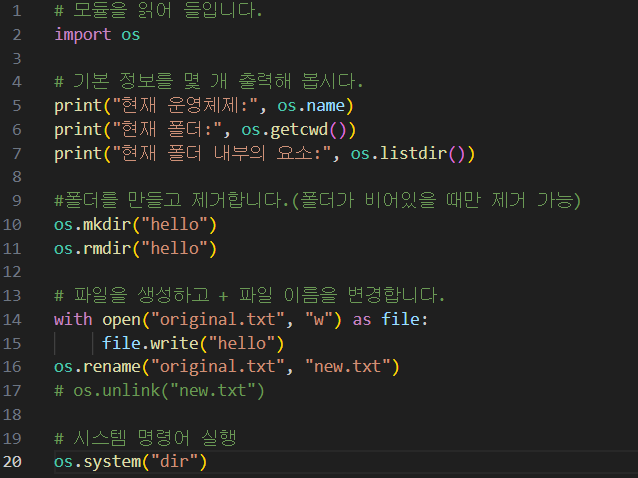Click 'mkdir' on line 10
This screenshot has width=638, height=478.
click(x=107, y=225)
